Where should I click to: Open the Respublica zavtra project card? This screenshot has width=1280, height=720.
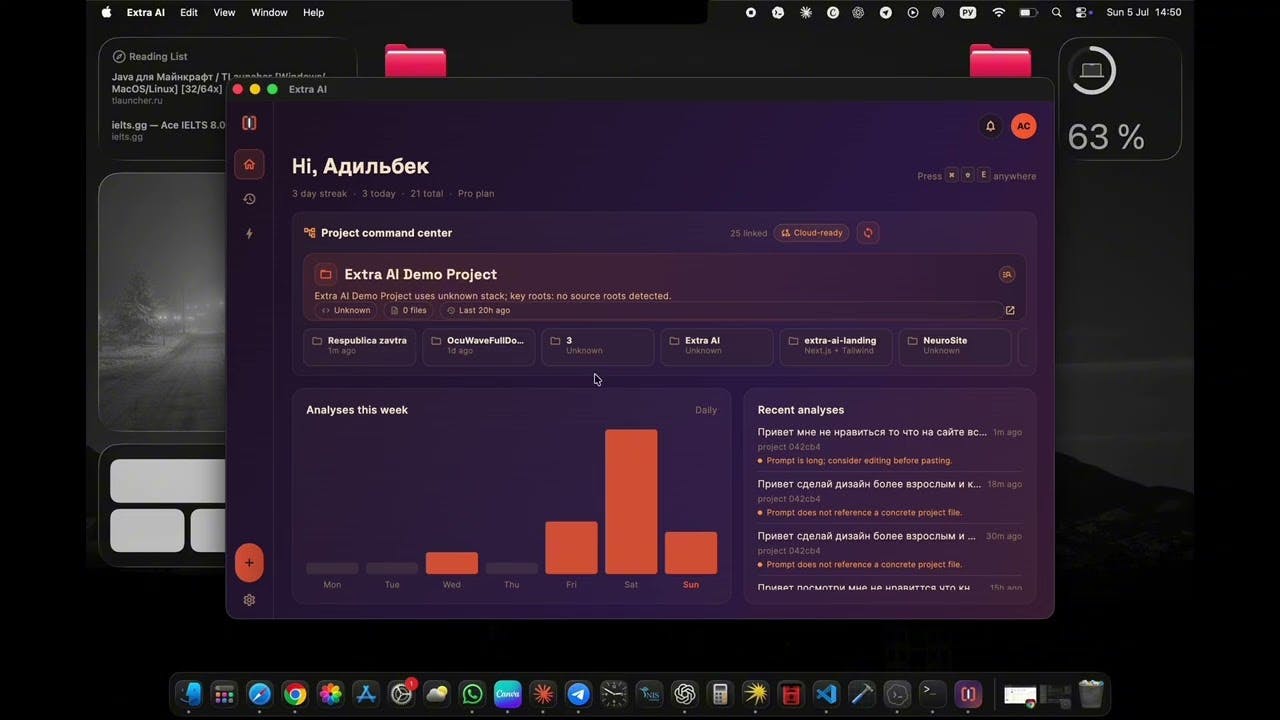359,346
